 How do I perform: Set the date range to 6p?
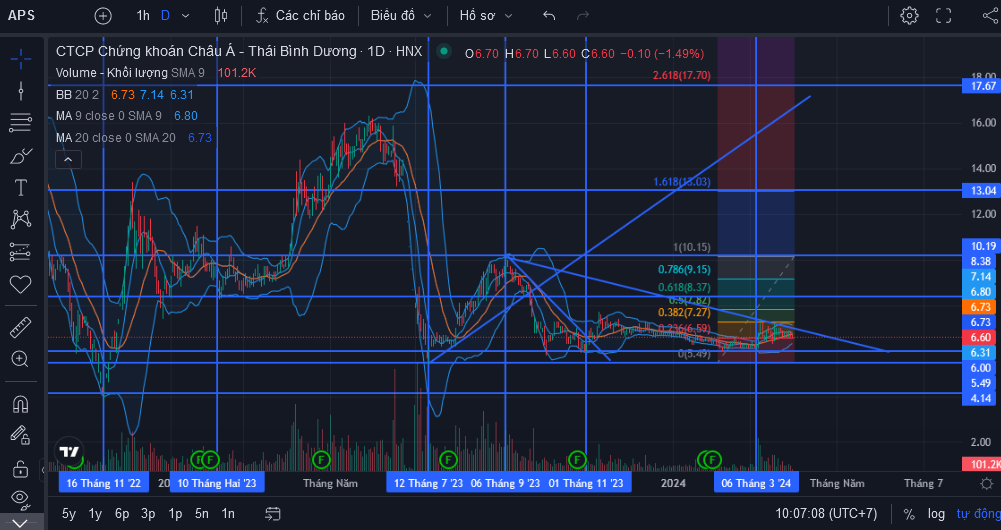click(x=122, y=513)
